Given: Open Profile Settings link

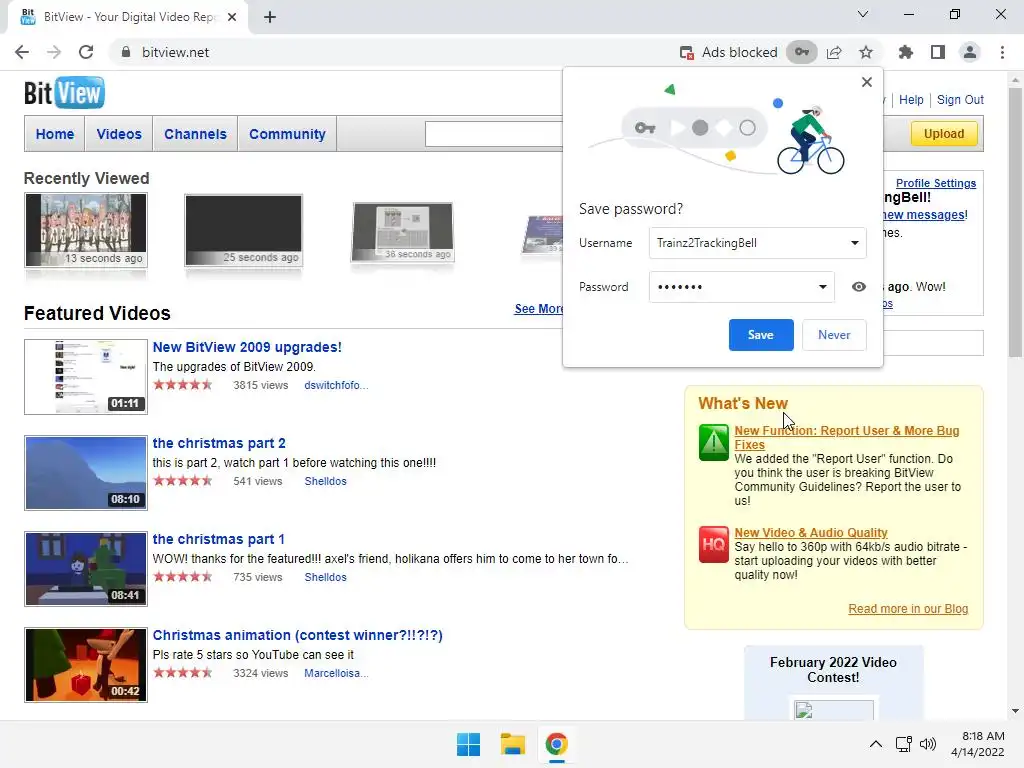Looking at the screenshot, I should (936, 184).
